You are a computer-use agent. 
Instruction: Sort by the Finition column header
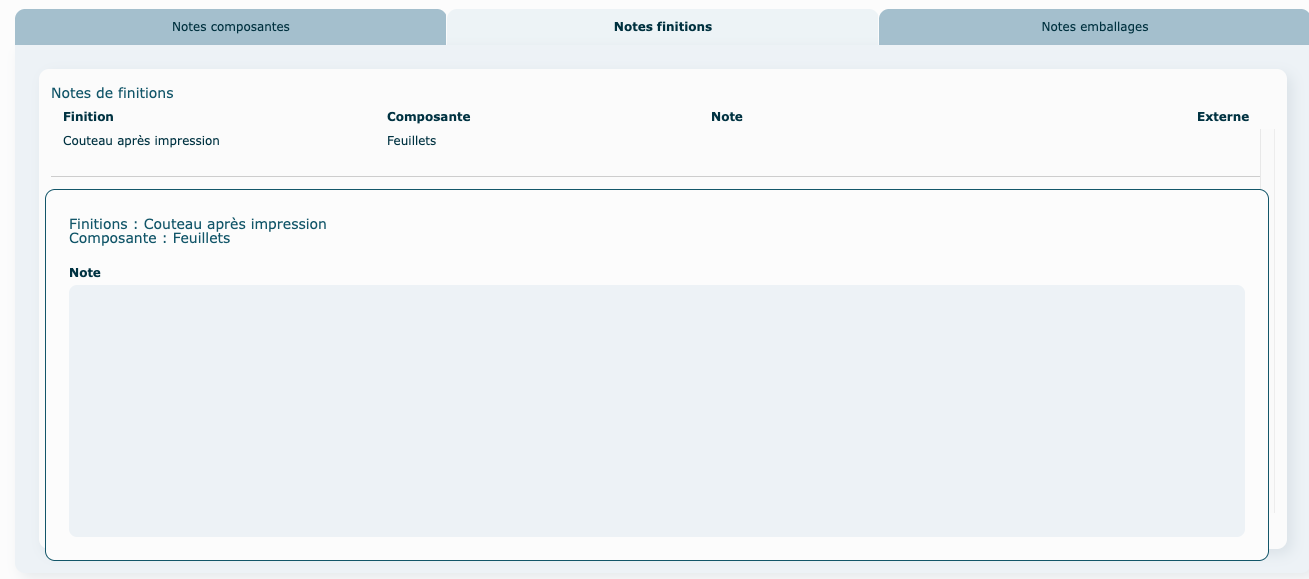click(88, 117)
